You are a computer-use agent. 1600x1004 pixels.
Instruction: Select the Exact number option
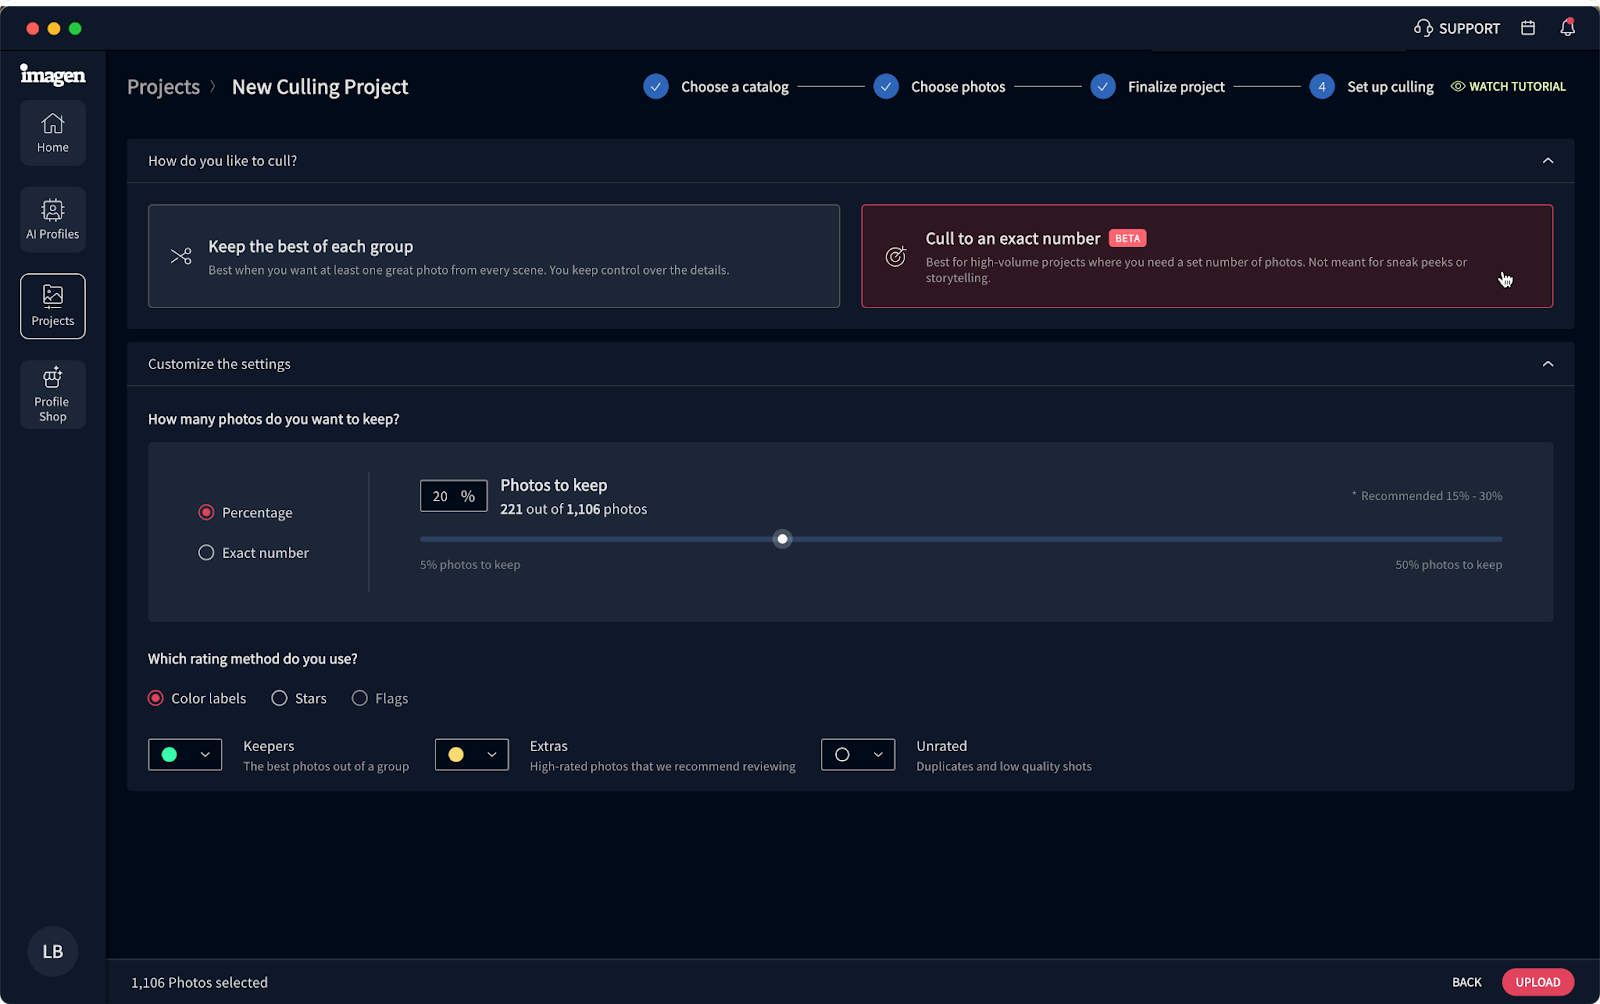click(x=205, y=552)
